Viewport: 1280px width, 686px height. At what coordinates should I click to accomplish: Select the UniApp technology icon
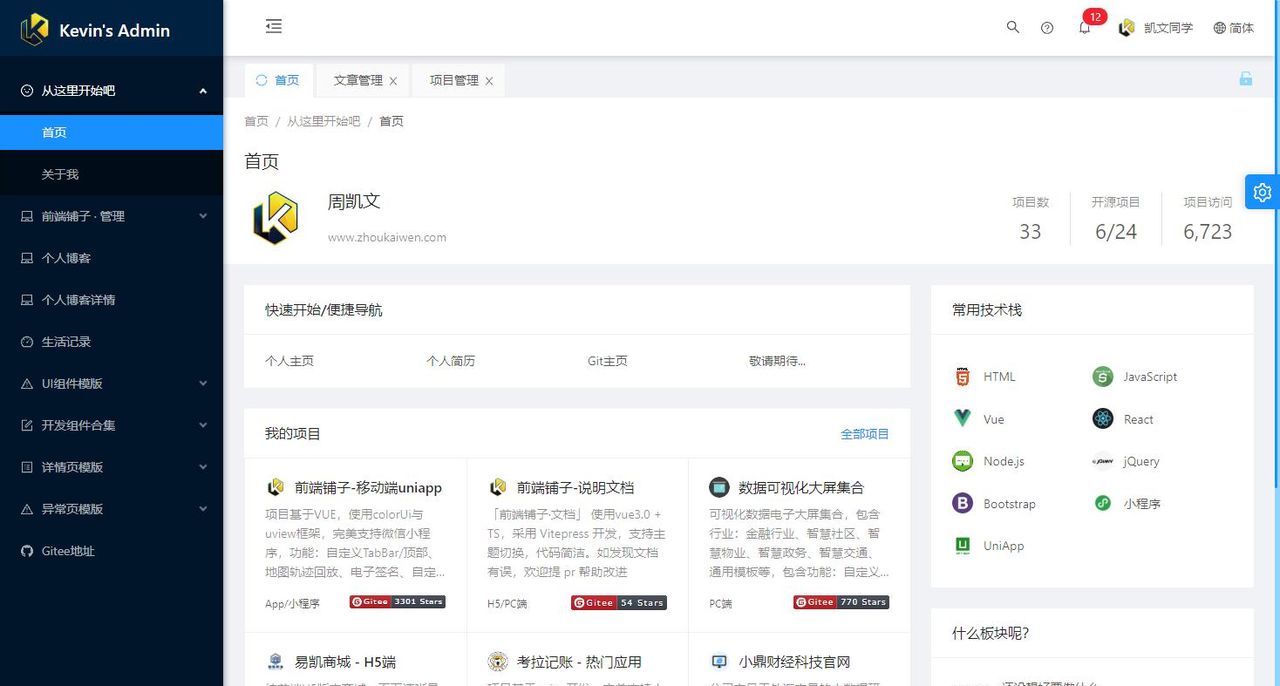(961, 545)
